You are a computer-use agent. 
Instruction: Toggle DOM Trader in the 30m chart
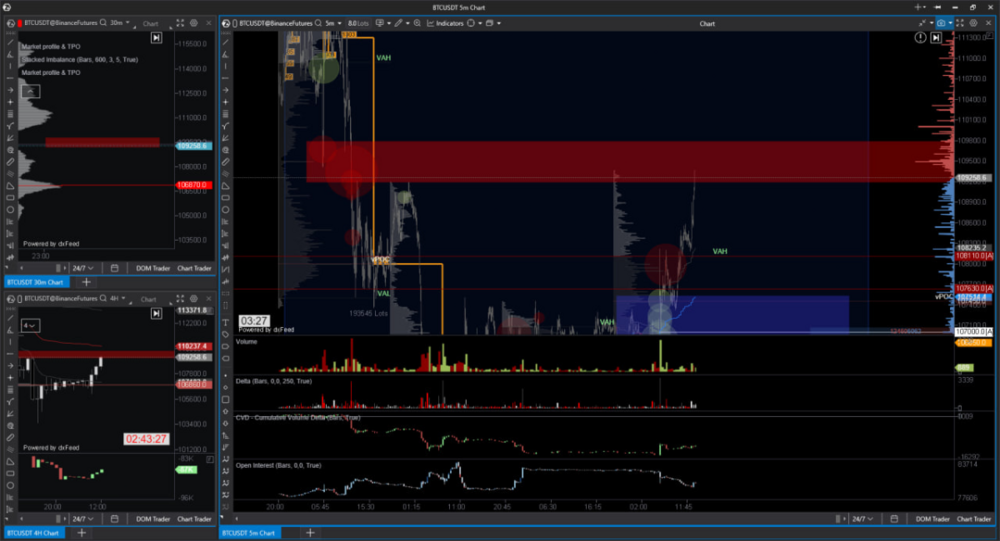click(x=151, y=268)
